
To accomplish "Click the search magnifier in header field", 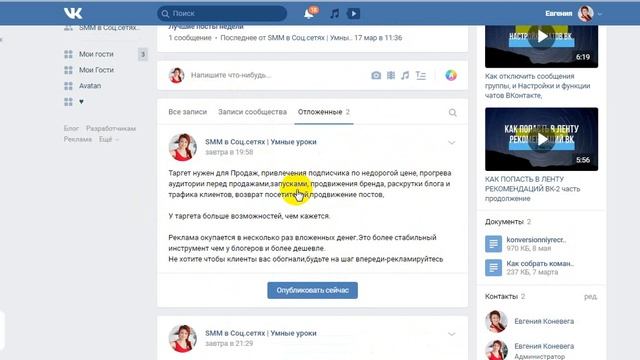I will [x=165, y=13].
